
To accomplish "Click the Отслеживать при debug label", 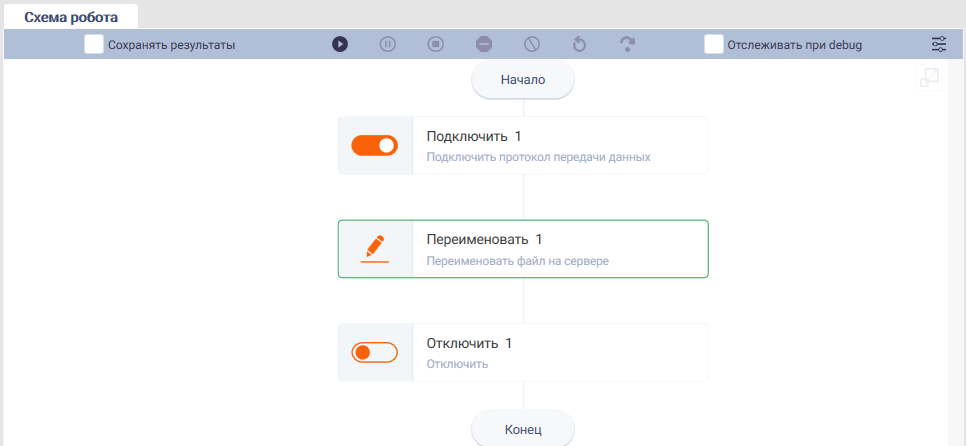I will (x=795, y=45).
